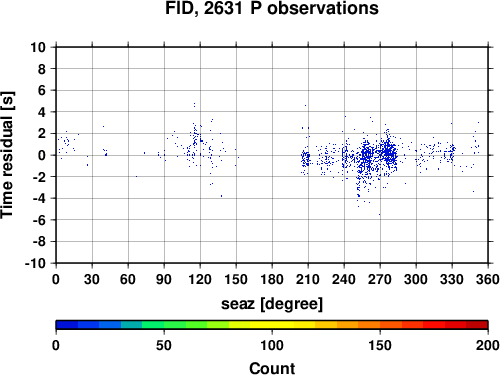Click the point cluster near seaz 210
This screenshot has width=500, height=375.
point(305,158)
